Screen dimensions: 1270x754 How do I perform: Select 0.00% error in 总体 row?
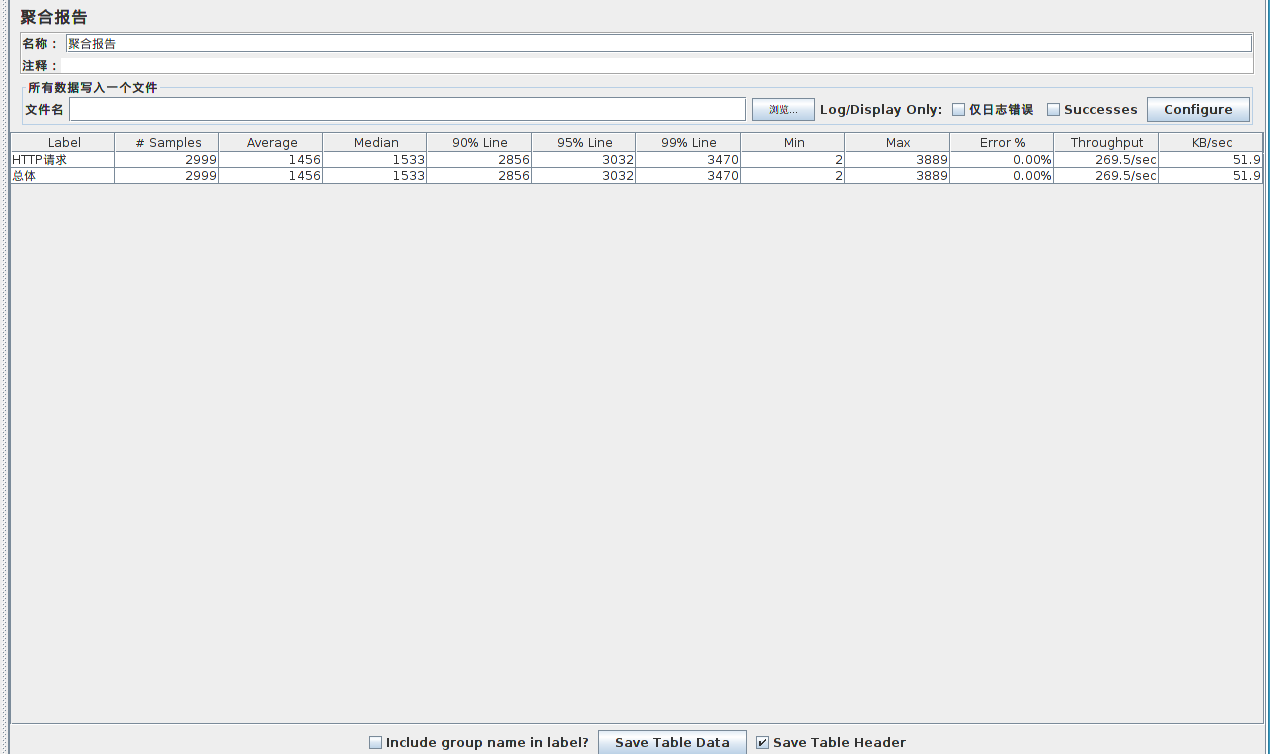(1002, 175)
